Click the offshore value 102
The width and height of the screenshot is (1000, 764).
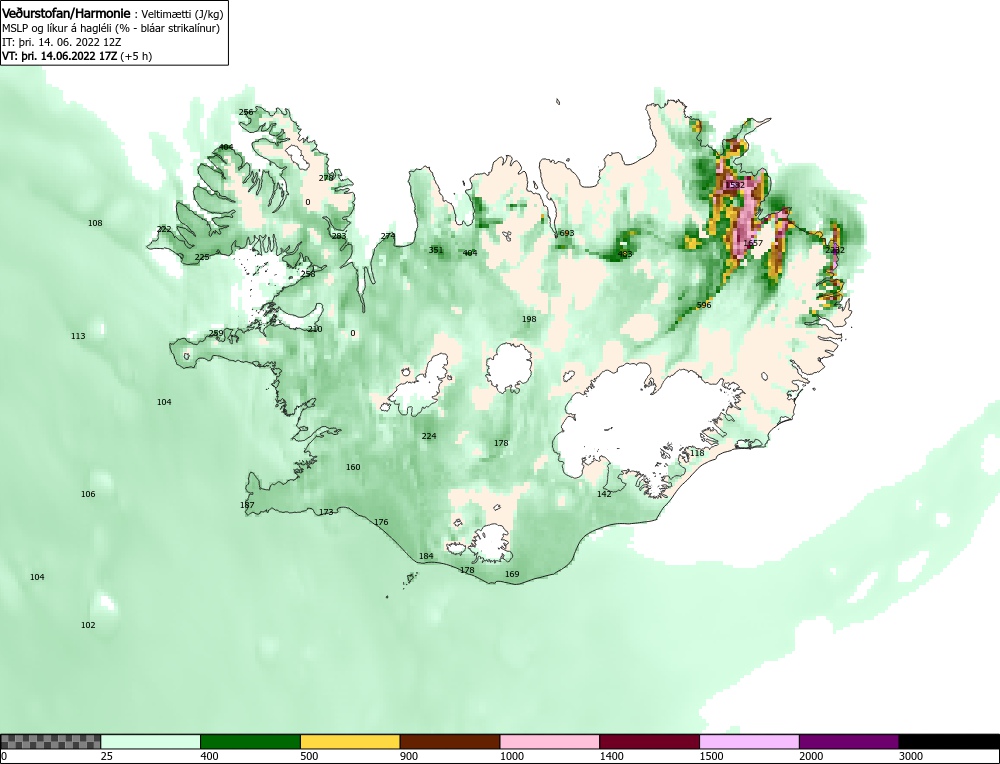[x=88, y=624]
